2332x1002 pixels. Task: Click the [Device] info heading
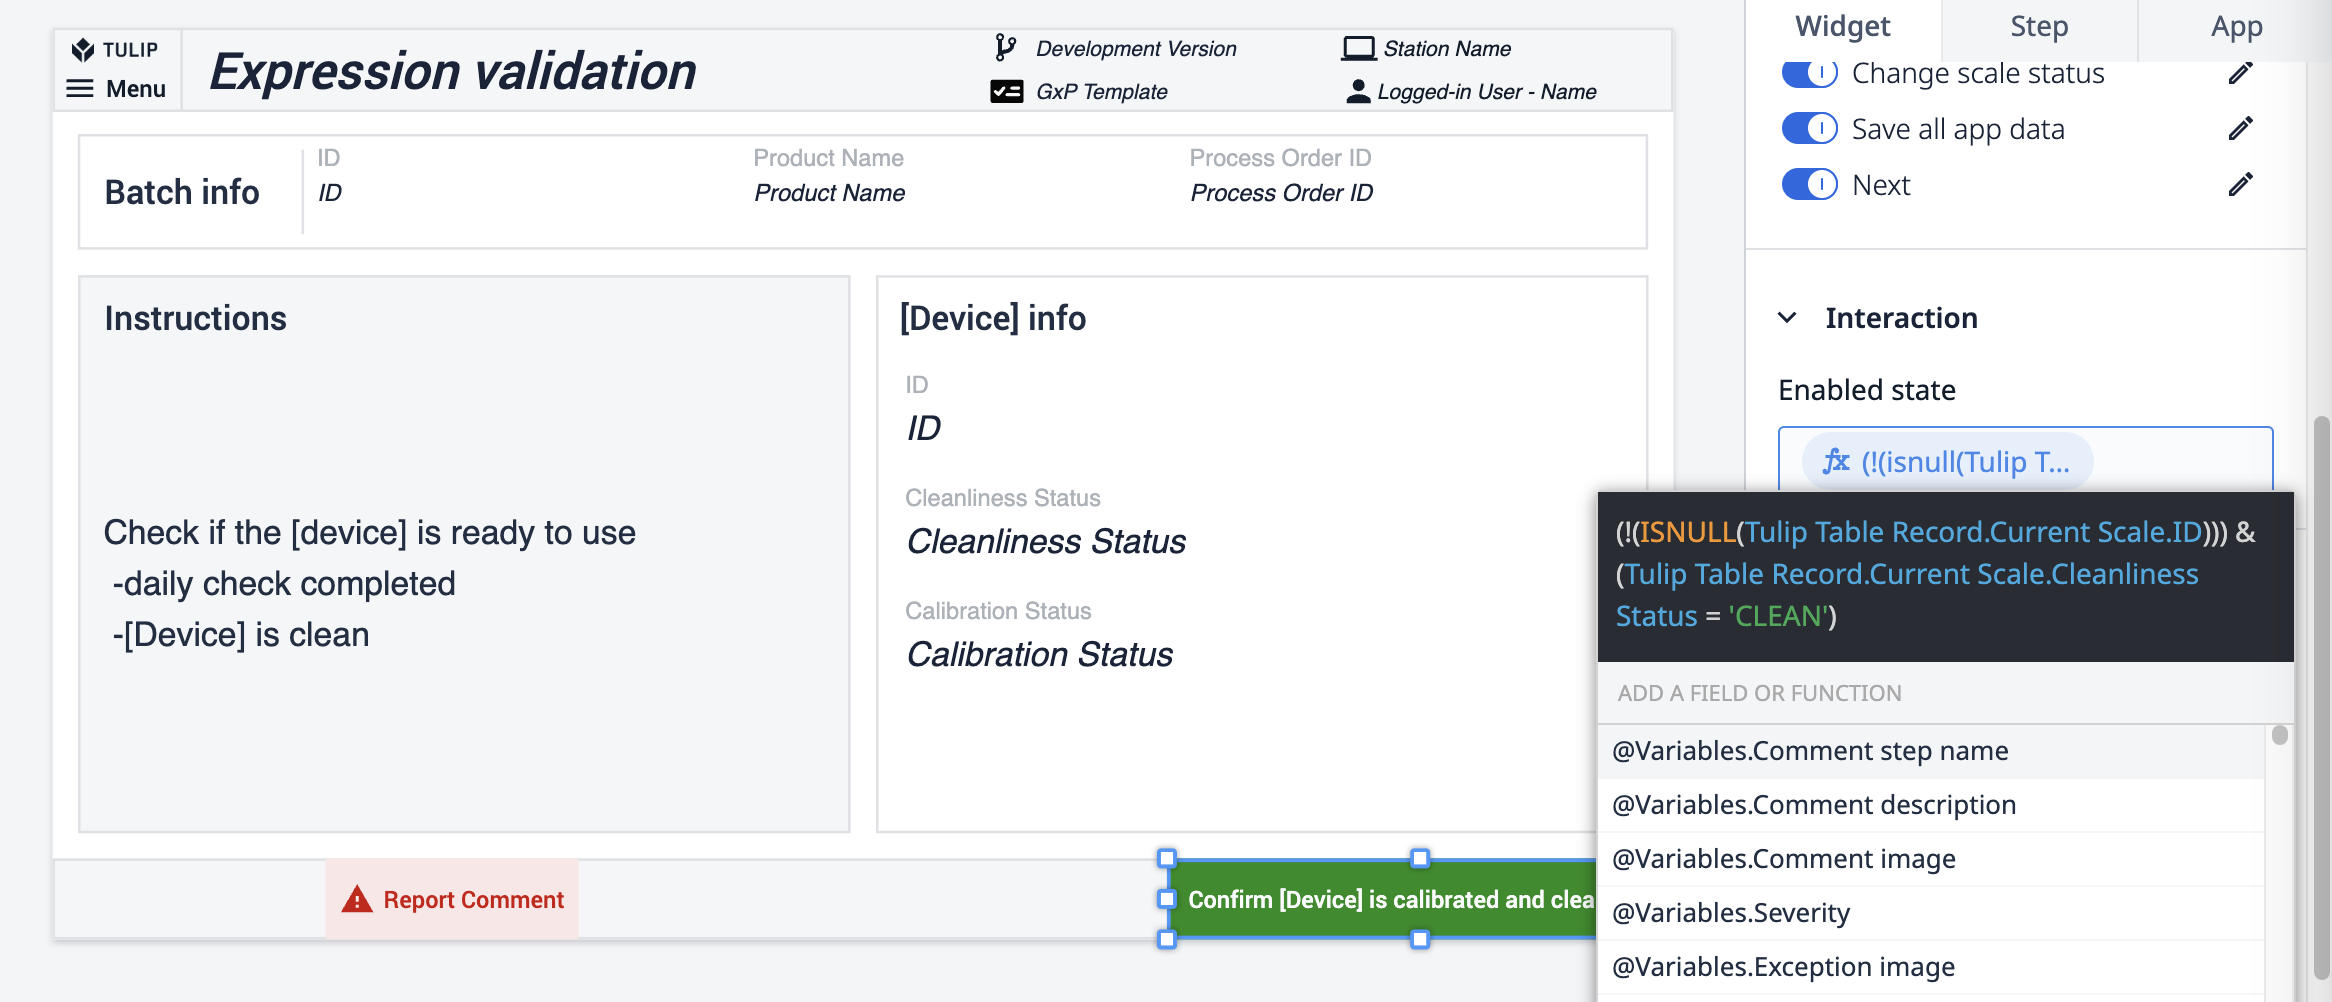pos(993,318)
